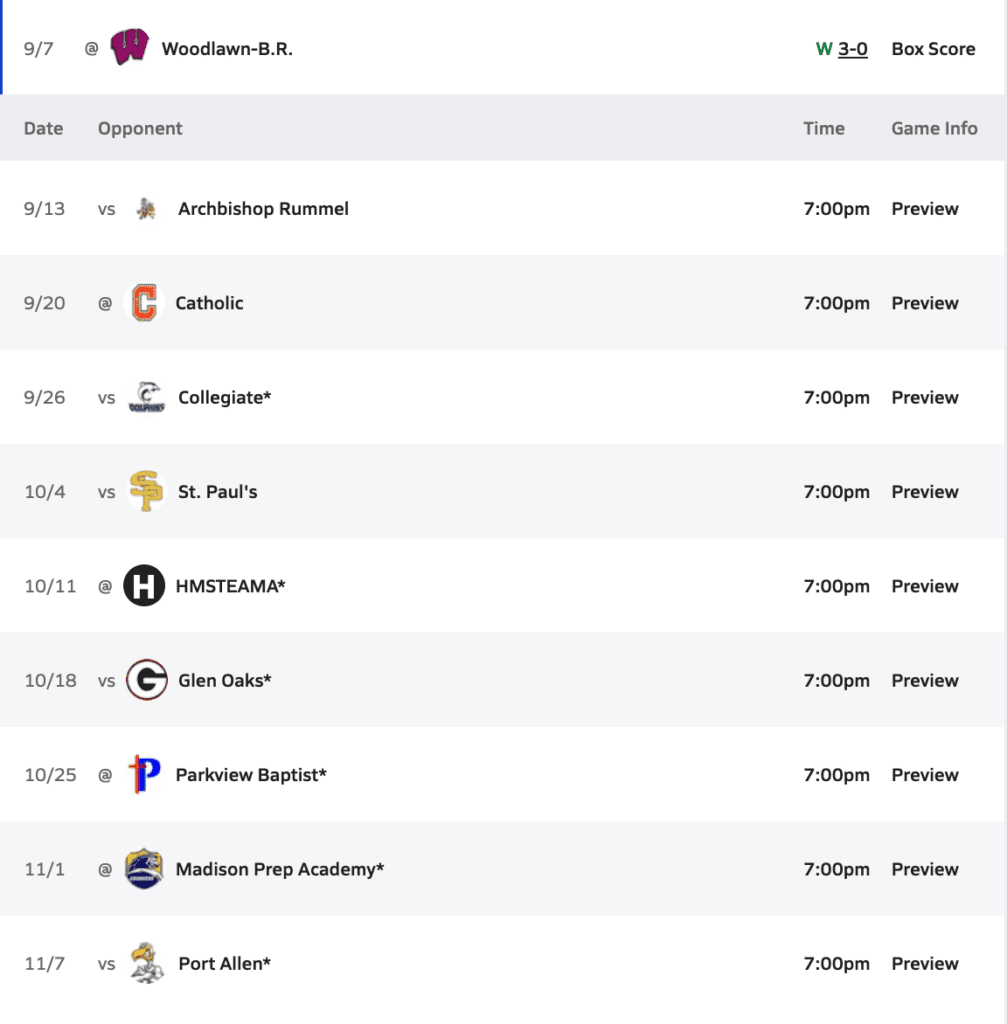Screen dimensions: 1007x1024
Task: Click the Catholic orange C logo
Action: click(144, 303)
